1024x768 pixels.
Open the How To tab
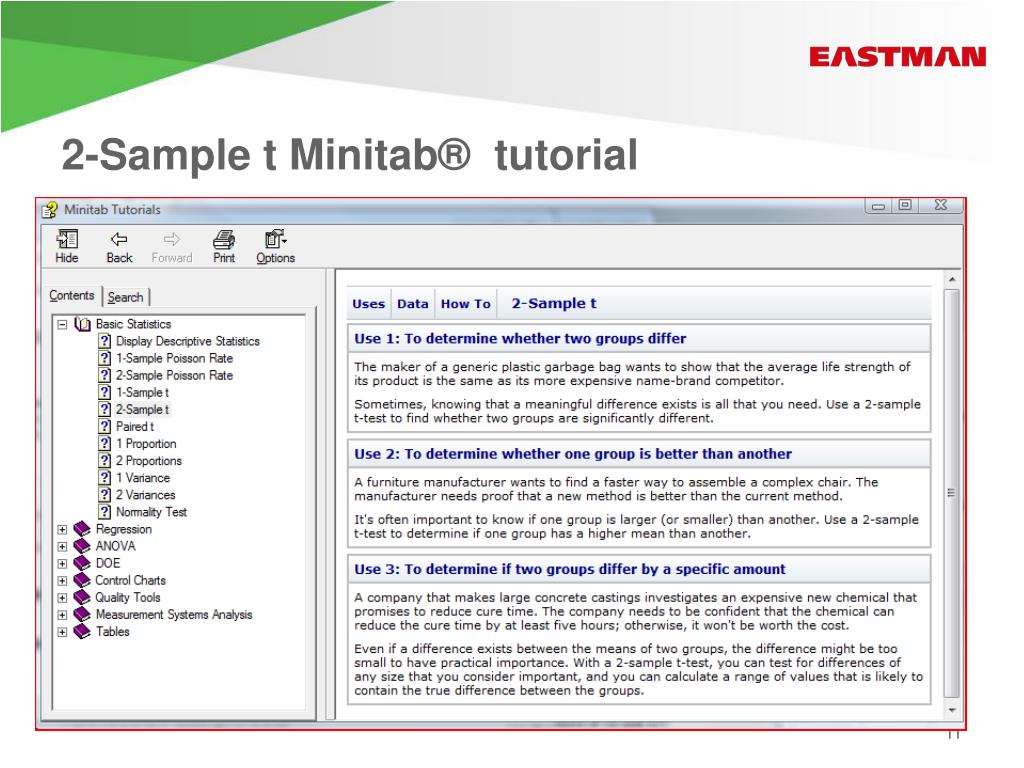466,304
